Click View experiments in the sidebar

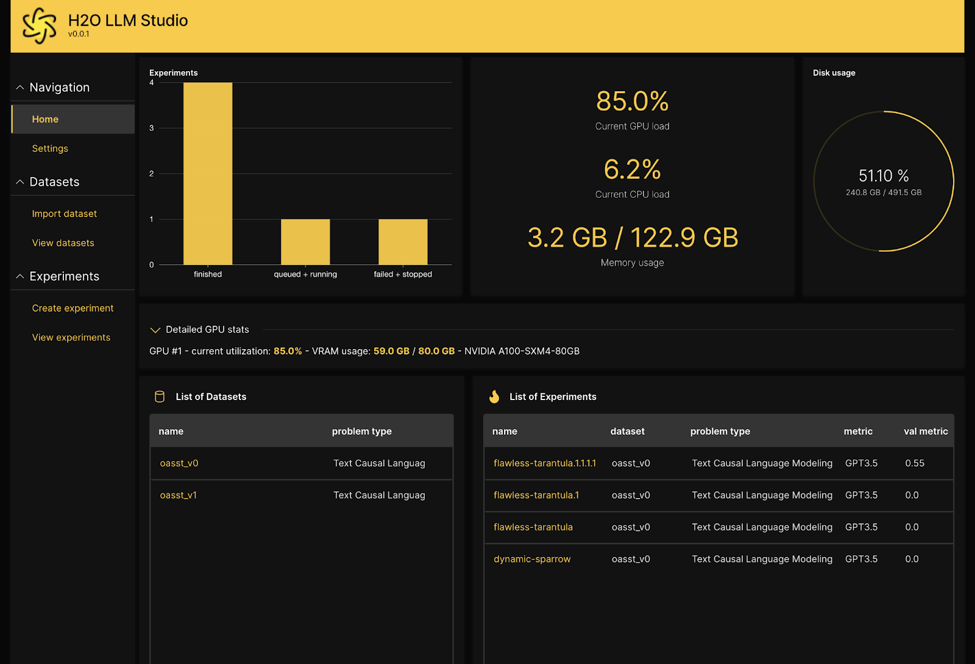[71, 337]
